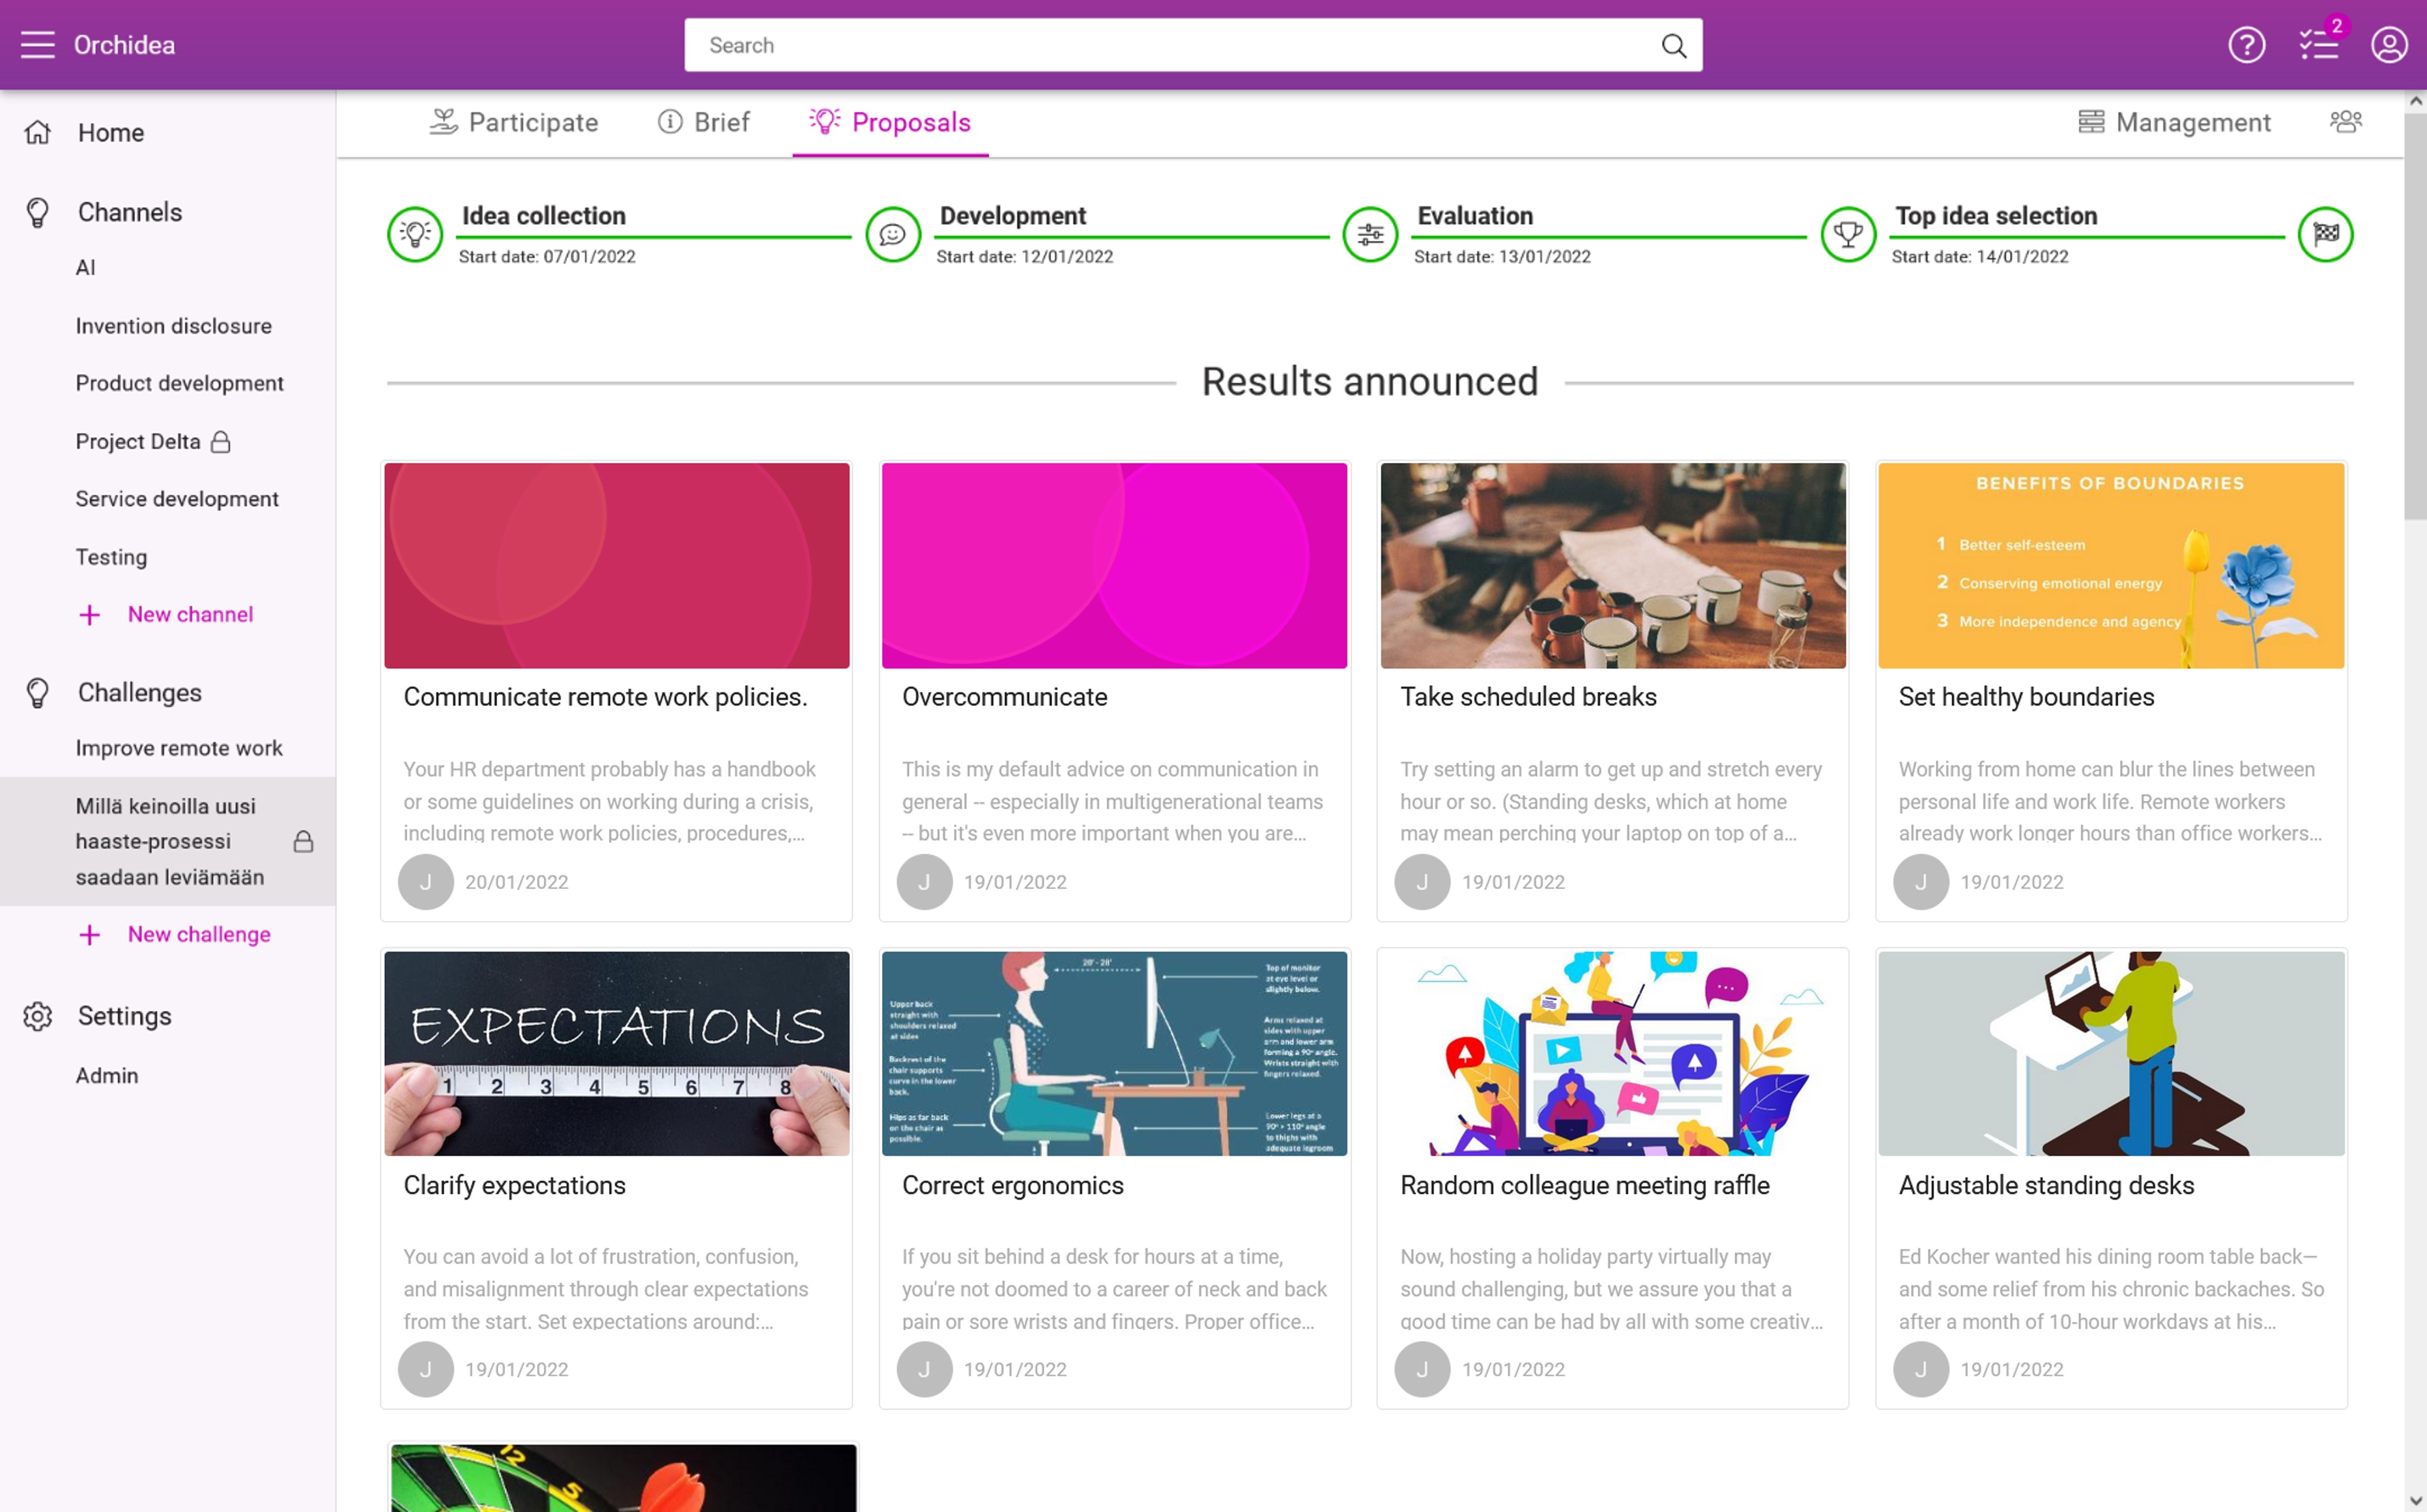Click the Random colleague meeting raffle title
The image size is (2427, 1512).
click(1584, 1185)
